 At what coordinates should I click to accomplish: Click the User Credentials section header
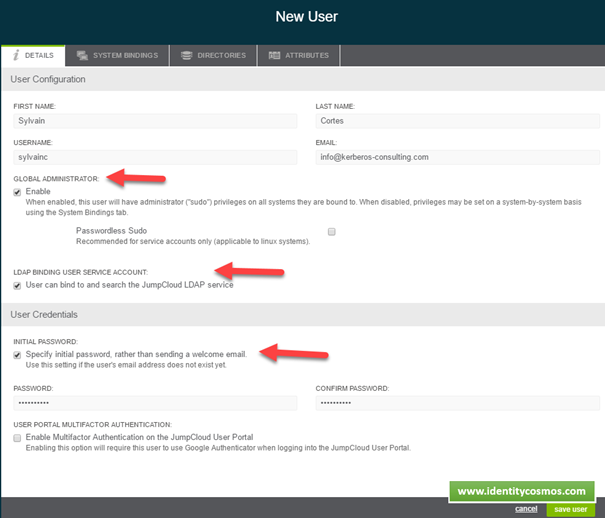pyautogui.click(x=44, y=314)
